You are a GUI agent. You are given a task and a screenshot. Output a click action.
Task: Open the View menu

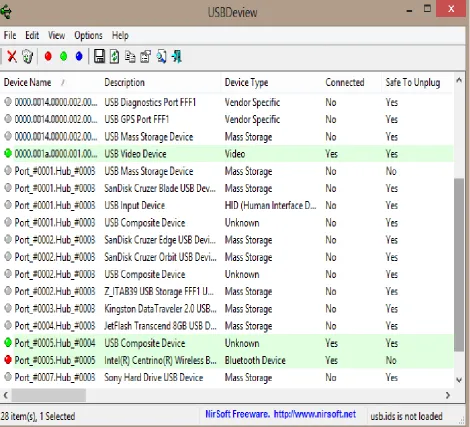click(x=56, y=35)
